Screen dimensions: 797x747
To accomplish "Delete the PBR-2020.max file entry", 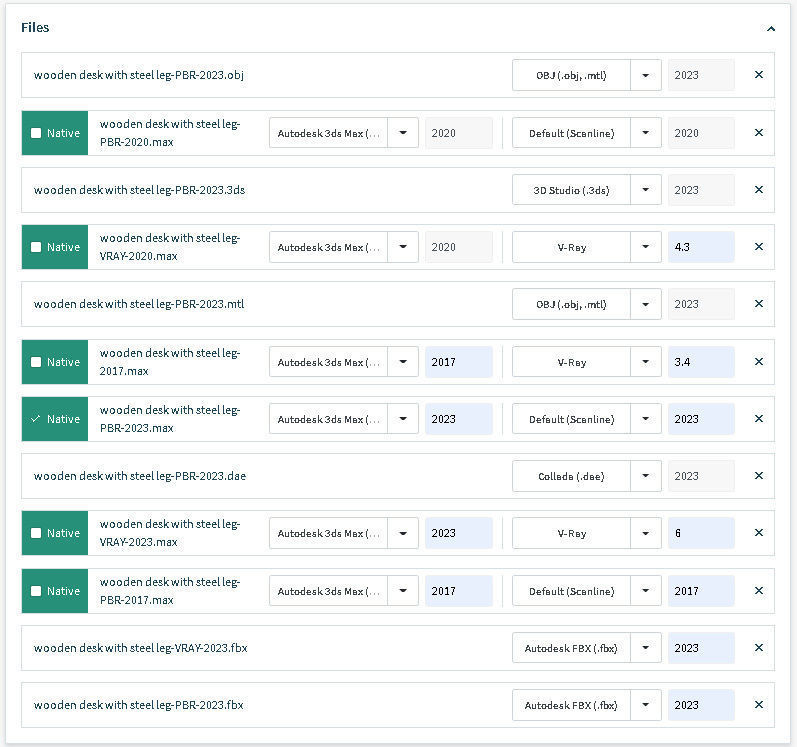I will point(758,133).
